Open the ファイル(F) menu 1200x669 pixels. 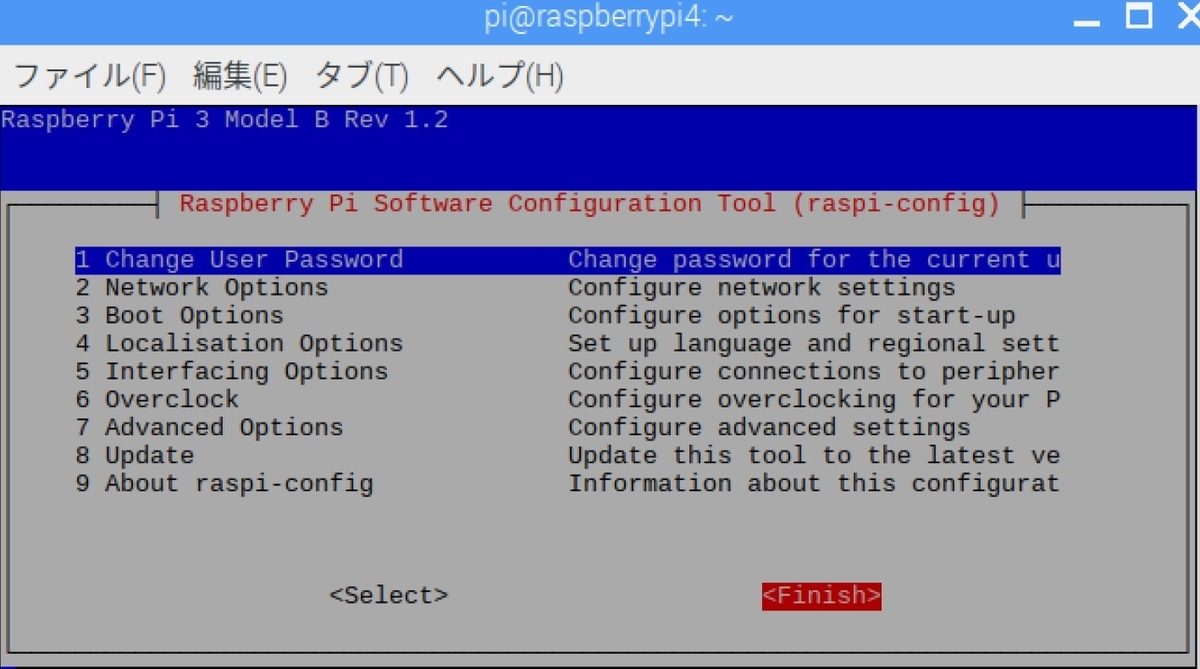[x=89, y=75]
